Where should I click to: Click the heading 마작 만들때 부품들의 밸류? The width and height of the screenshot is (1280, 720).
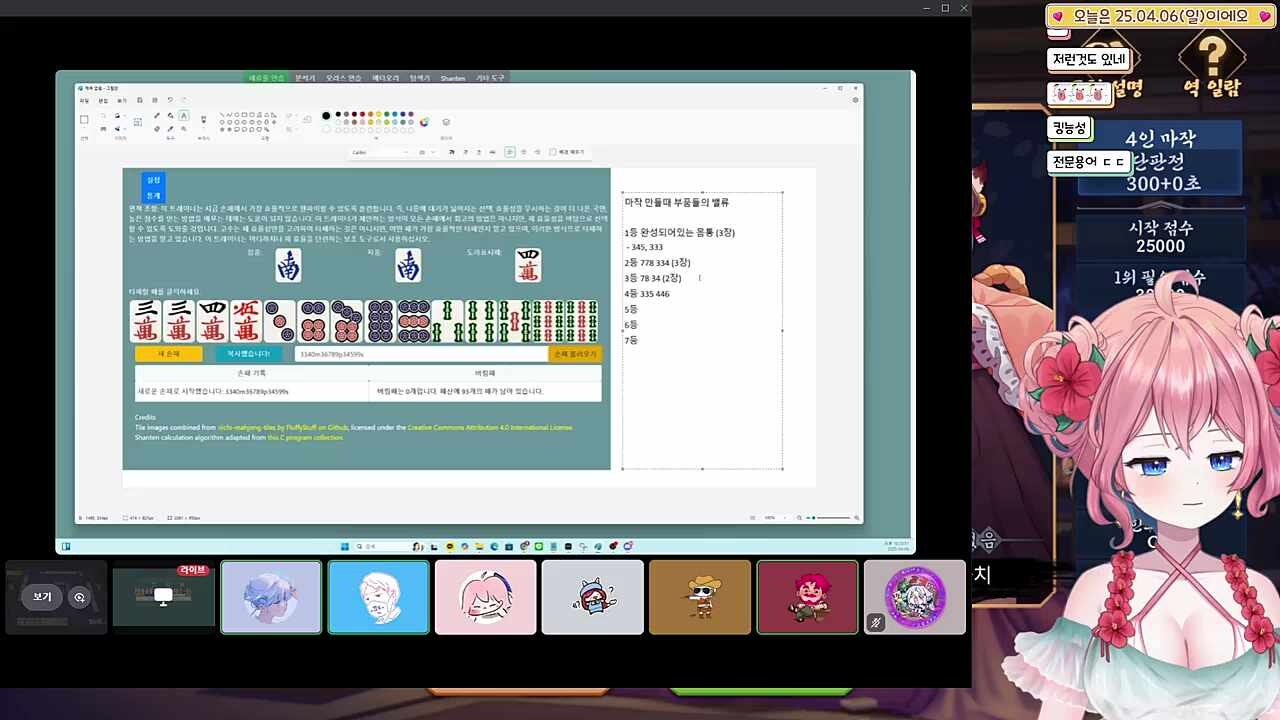click(x=677, y=202)
